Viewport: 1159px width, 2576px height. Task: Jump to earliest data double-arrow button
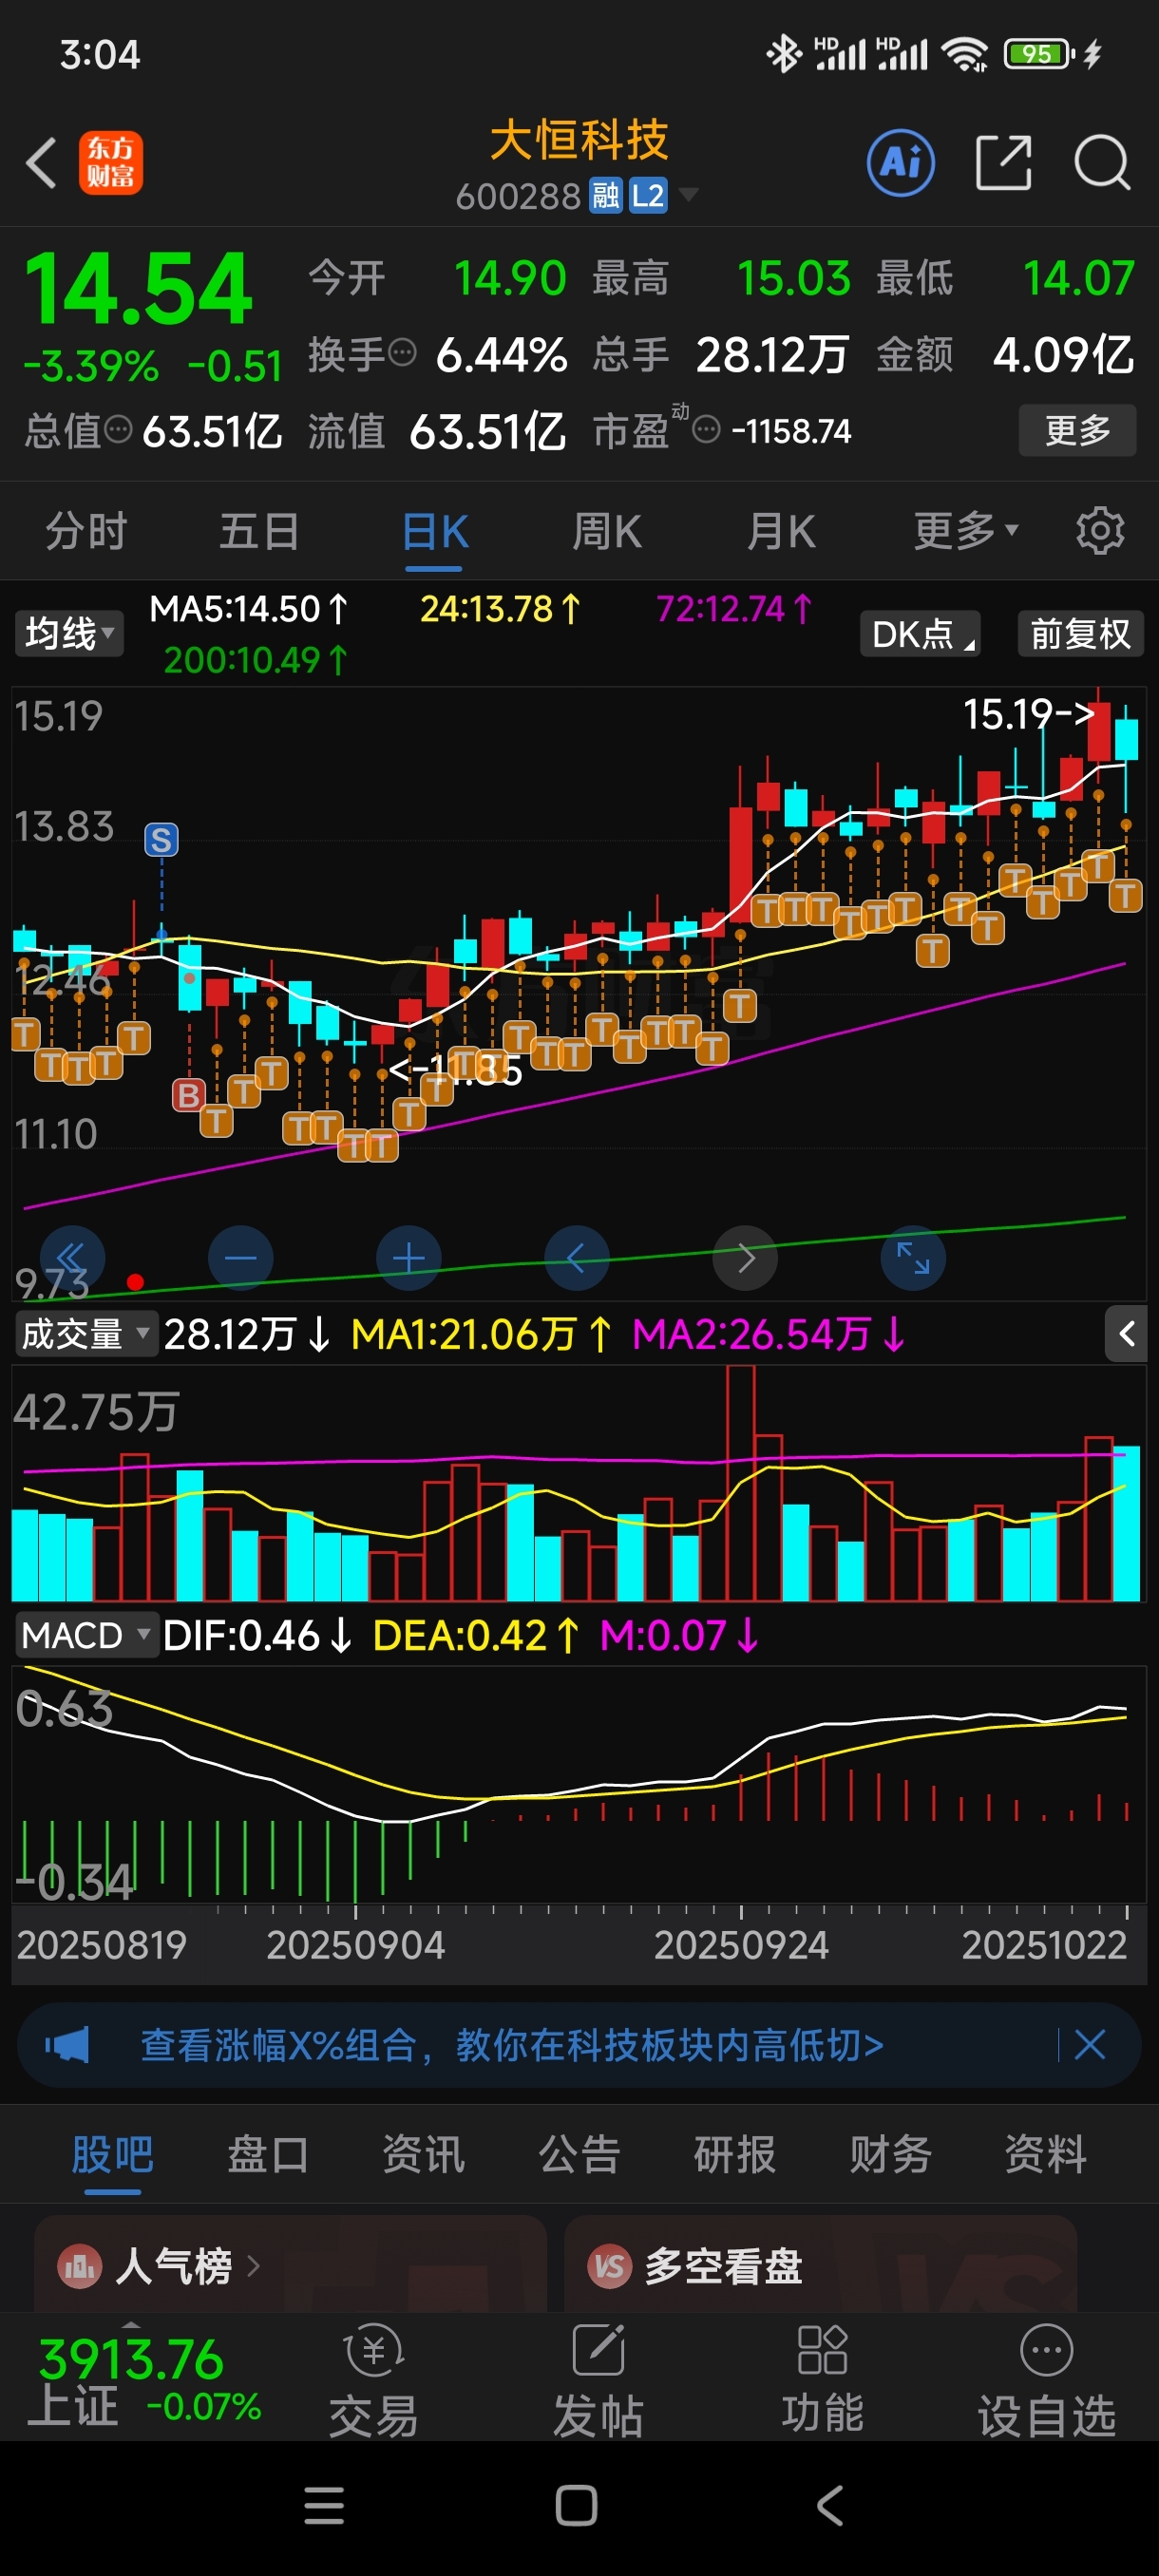[x=72, y=1258]
